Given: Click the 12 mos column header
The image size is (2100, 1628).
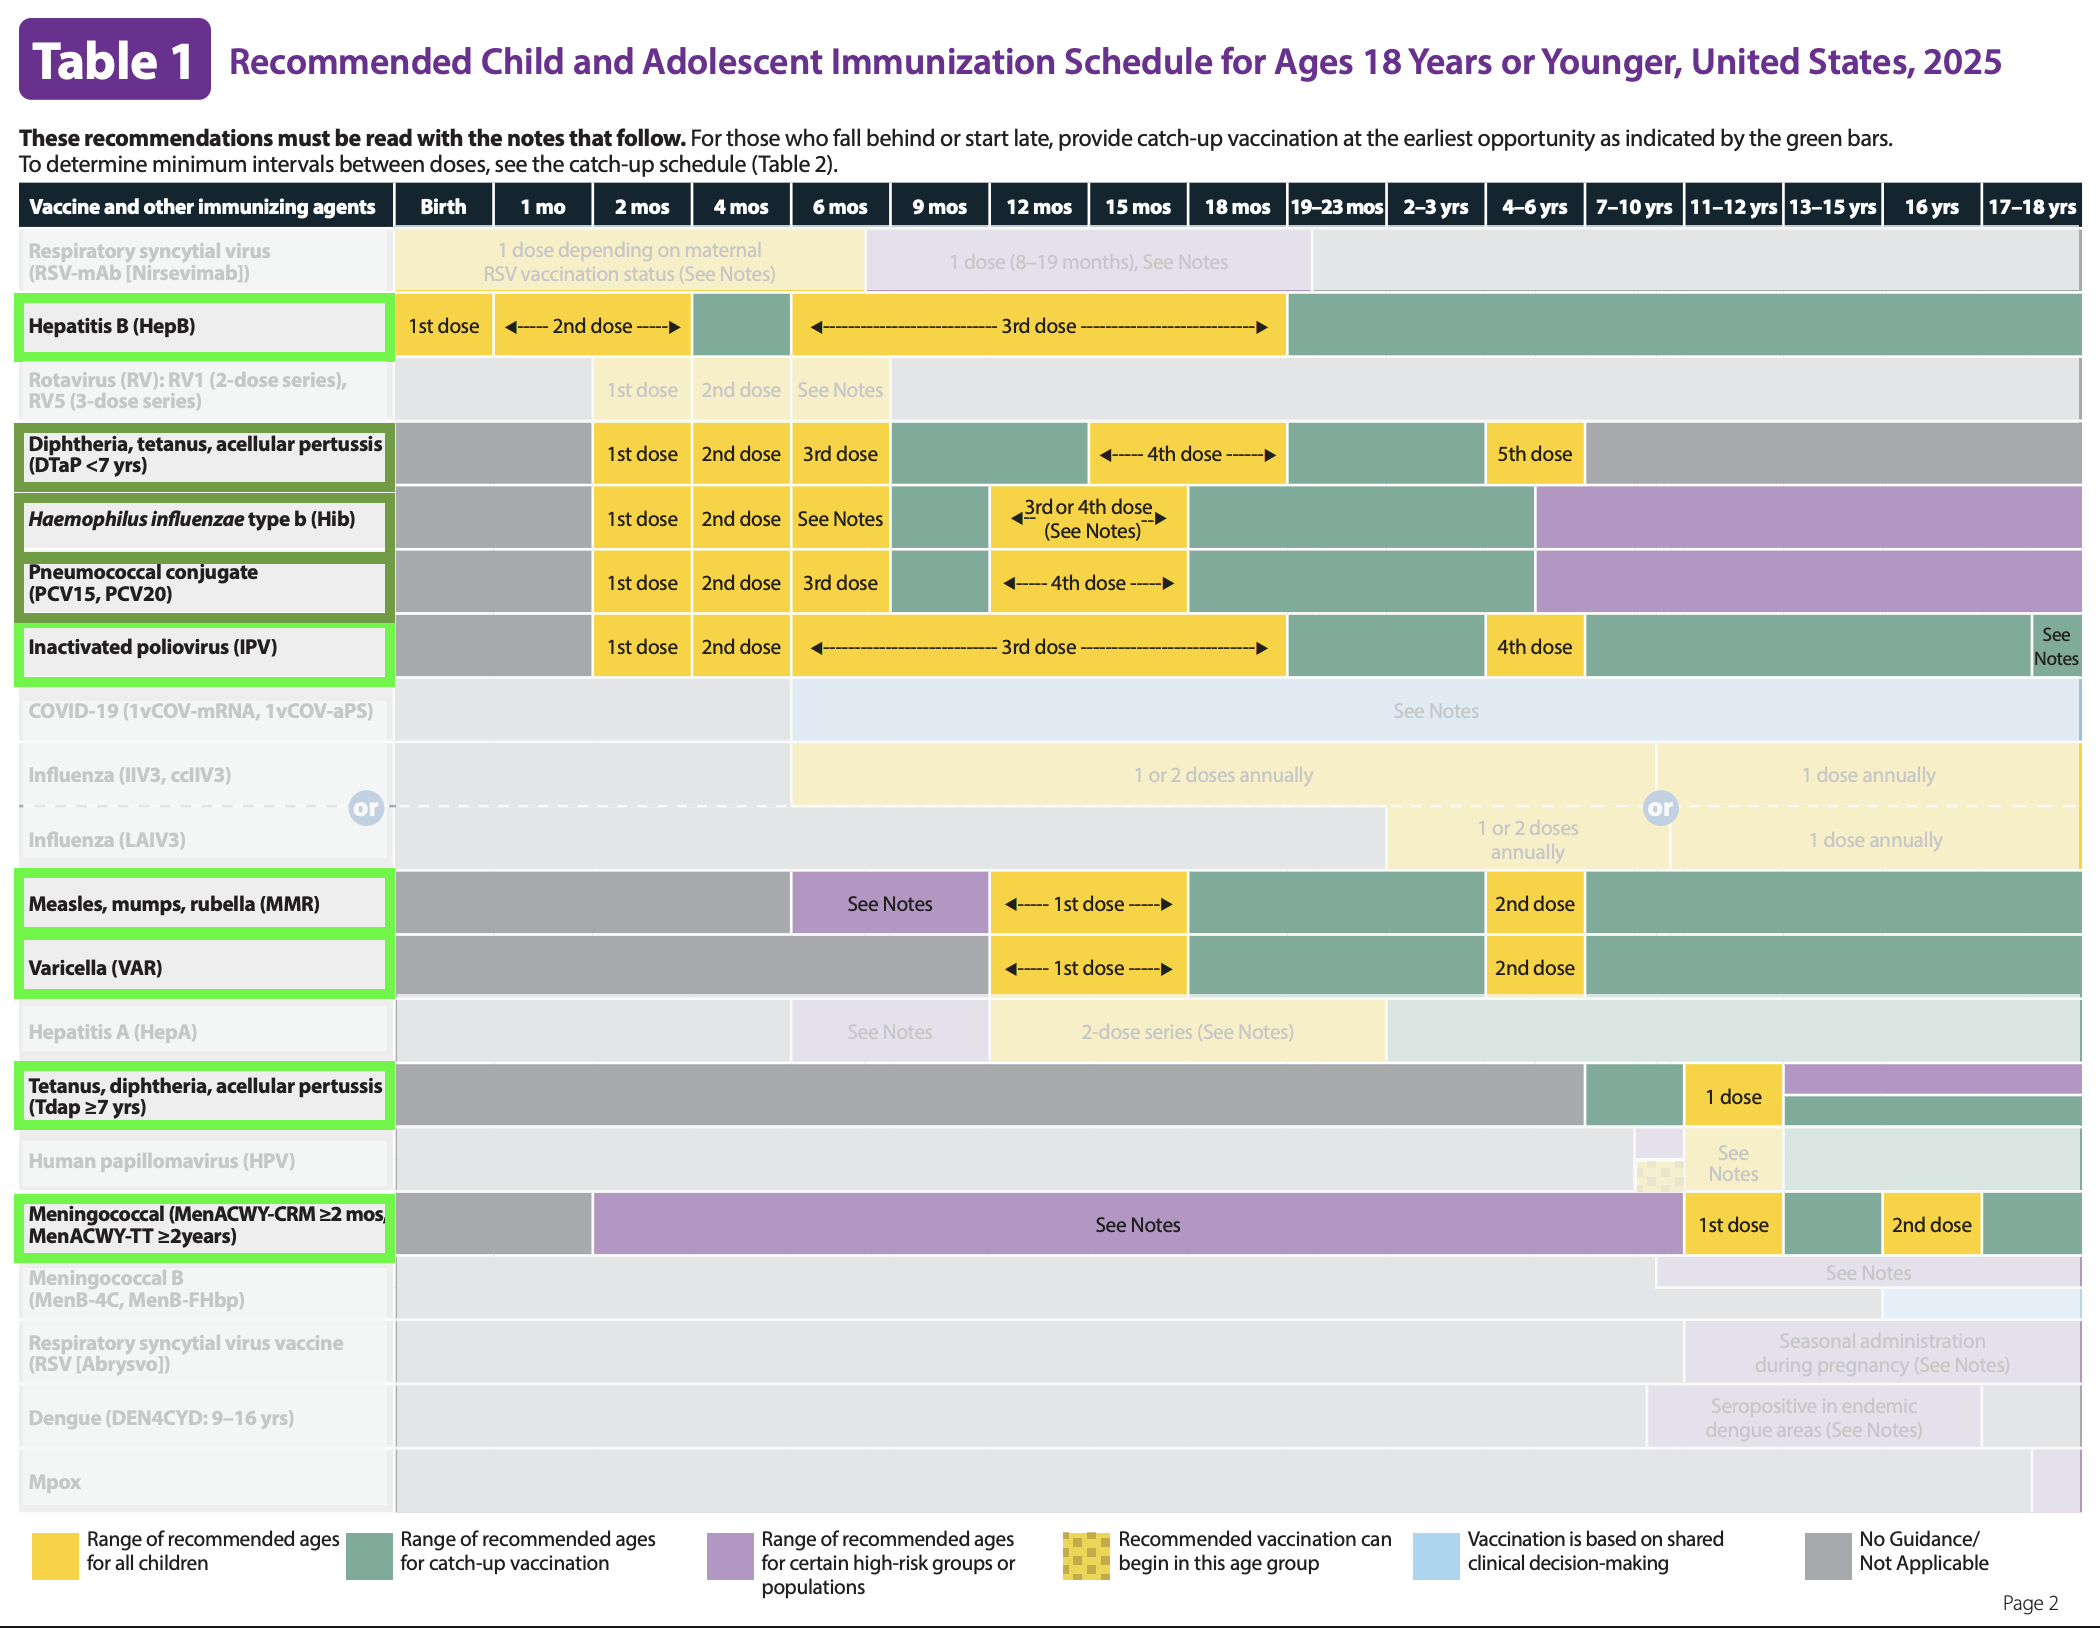Looking at the screenshot, I should pos(1039,207).
